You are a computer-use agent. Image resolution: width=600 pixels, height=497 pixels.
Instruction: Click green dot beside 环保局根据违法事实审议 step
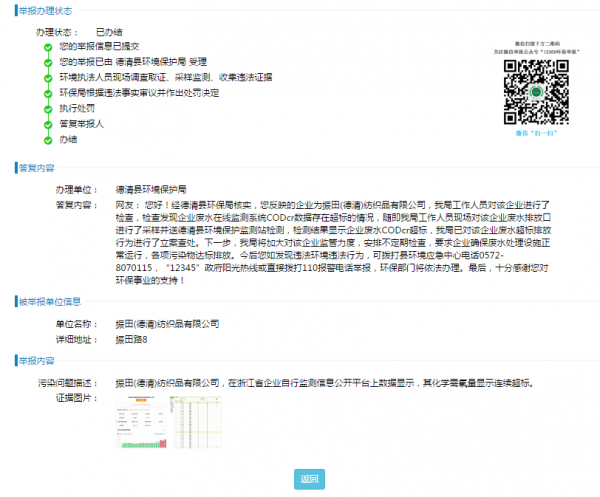click(x=47, y=92)
